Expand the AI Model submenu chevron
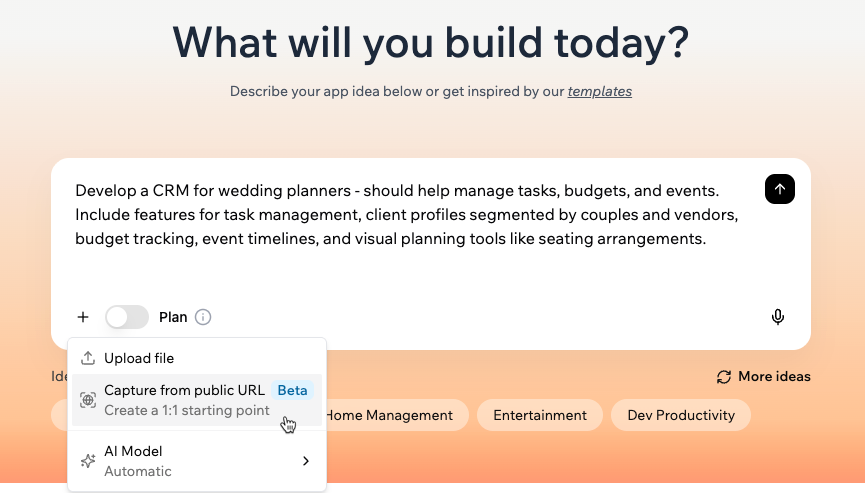This screenshot has width=865, height=493. (x=306, y=461)
